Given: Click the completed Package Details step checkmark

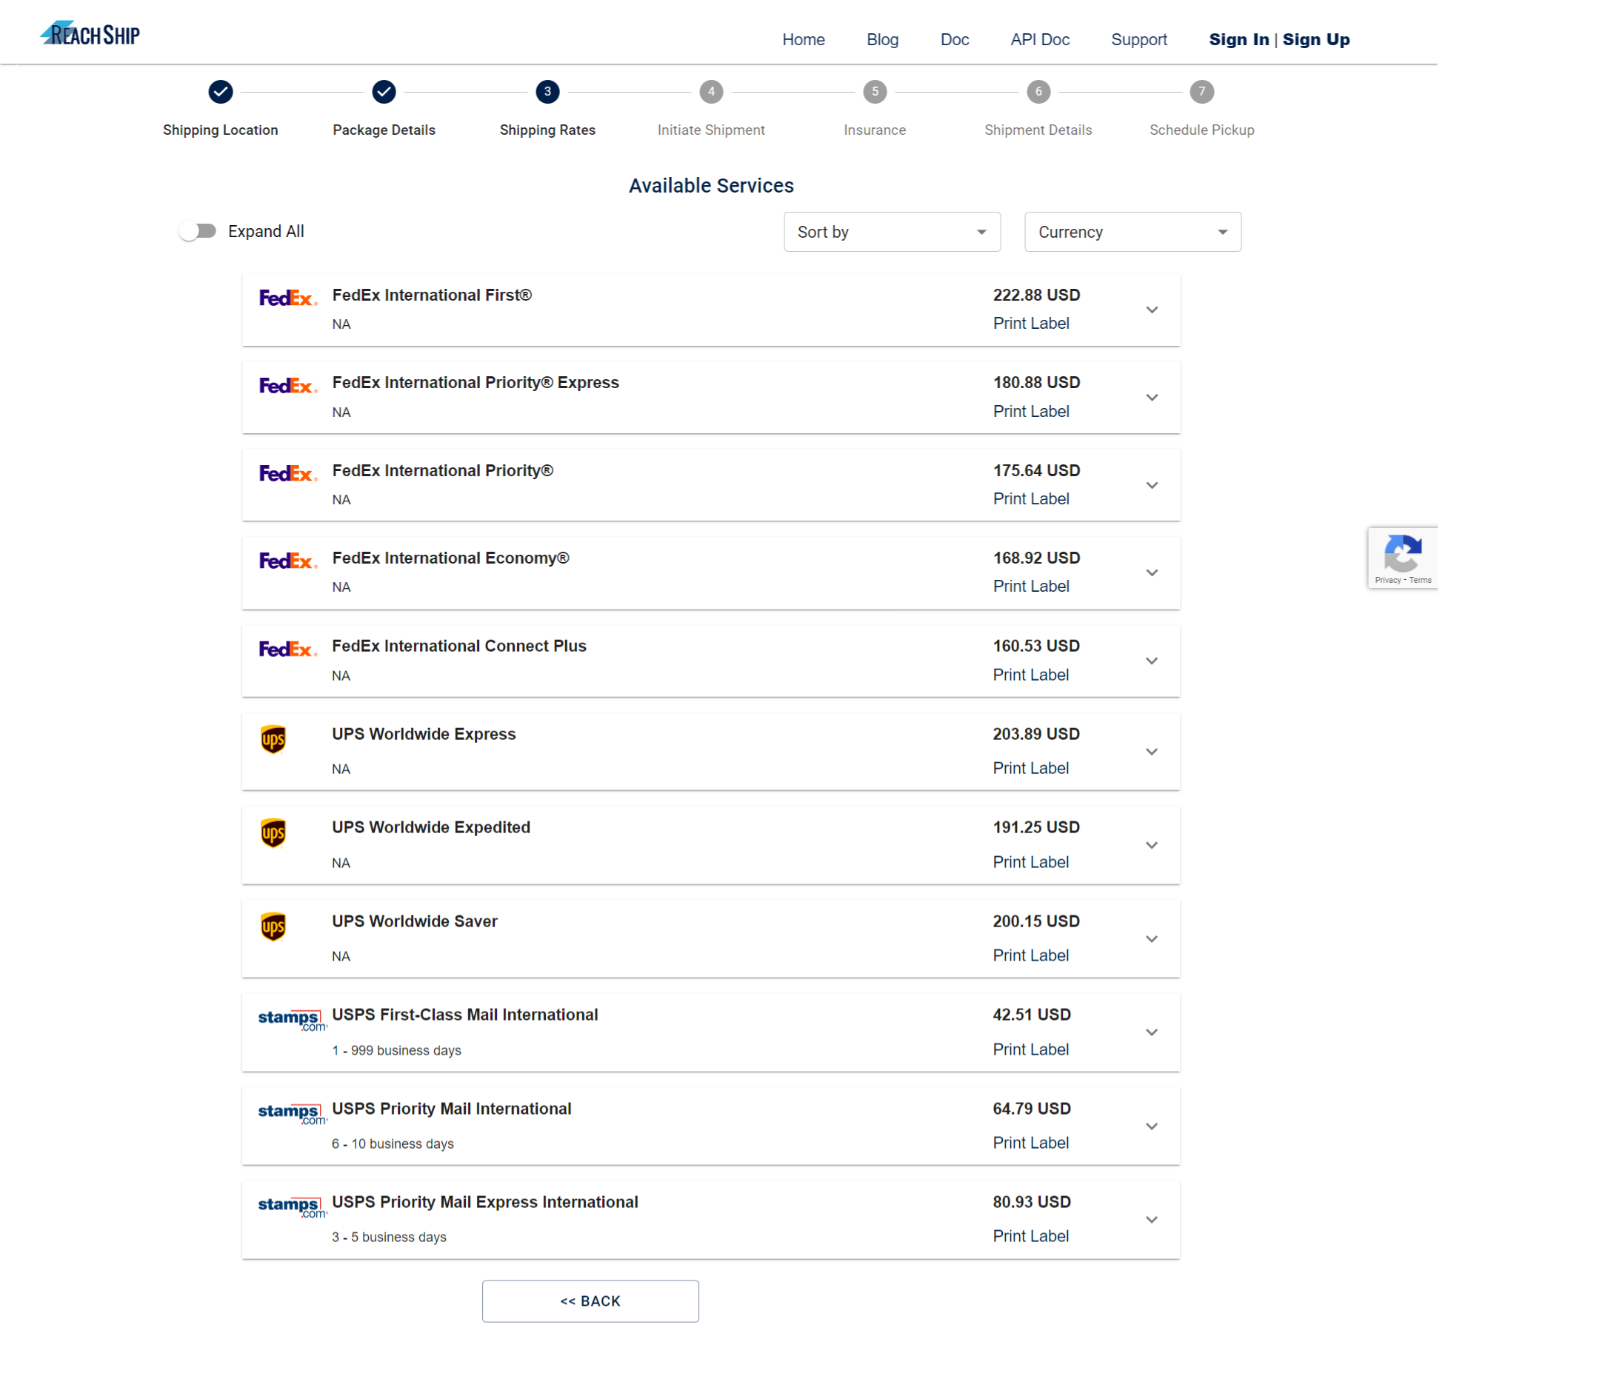Looking at the screenshot, I should pos(384,92).
